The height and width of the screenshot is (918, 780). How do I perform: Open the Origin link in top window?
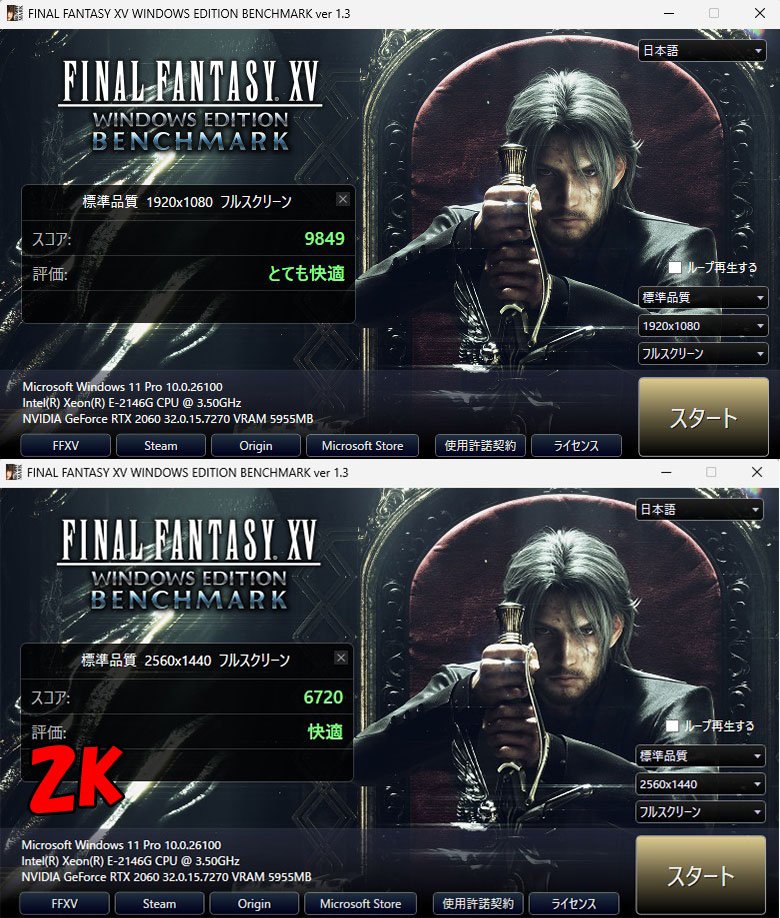pyautogui.click(x=256, y=446)
